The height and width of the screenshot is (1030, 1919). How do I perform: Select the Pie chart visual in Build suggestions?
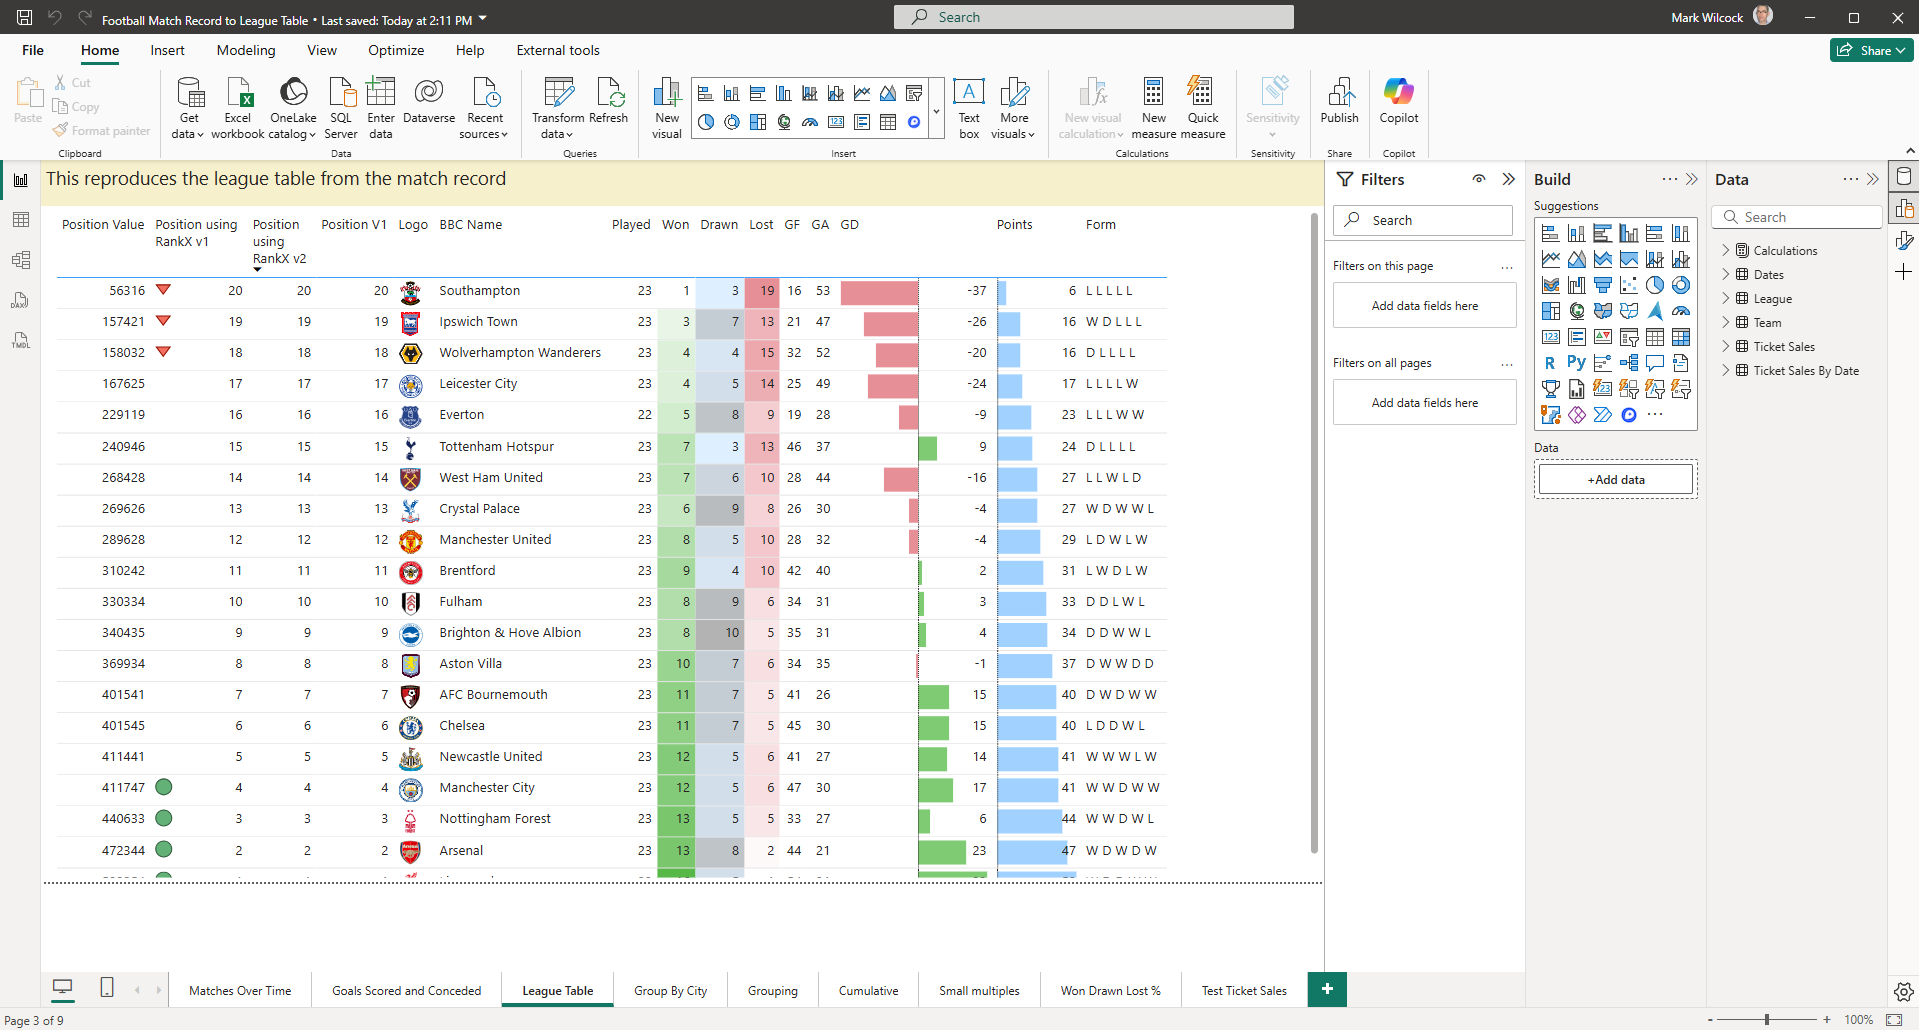[1654, 285]
